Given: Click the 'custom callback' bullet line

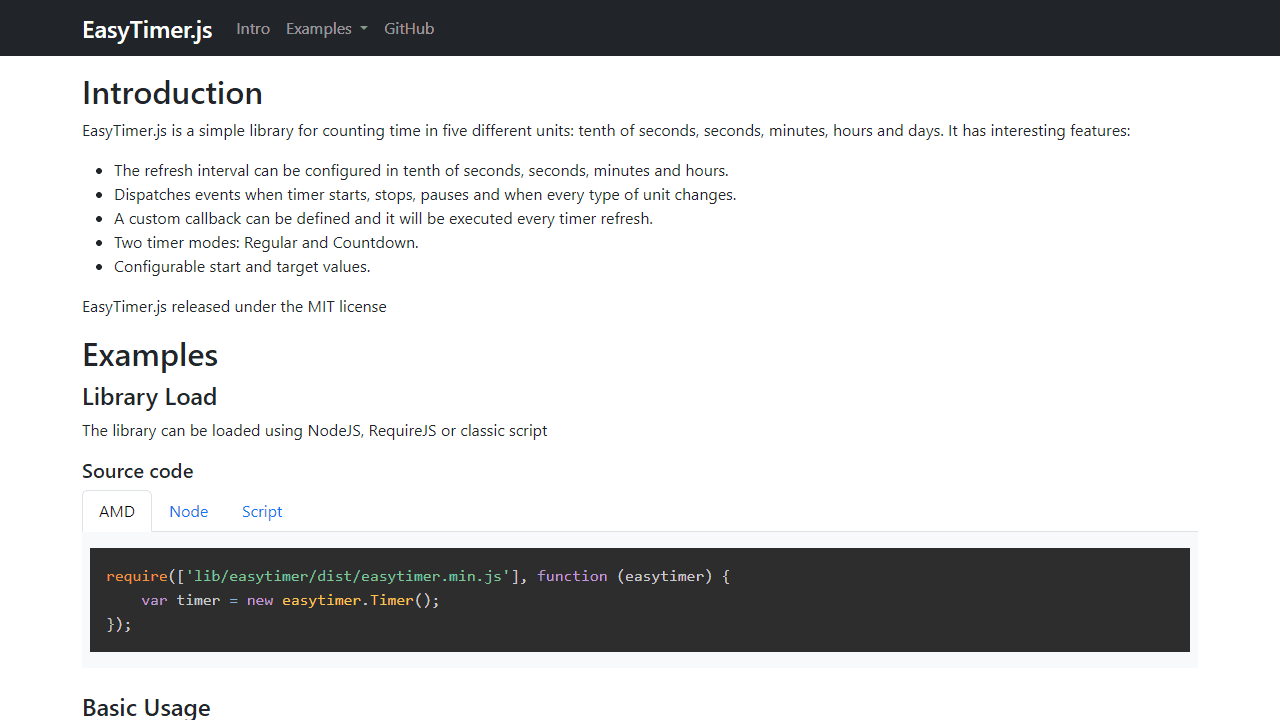Looking at the screenshot, I should coord(383,219).
